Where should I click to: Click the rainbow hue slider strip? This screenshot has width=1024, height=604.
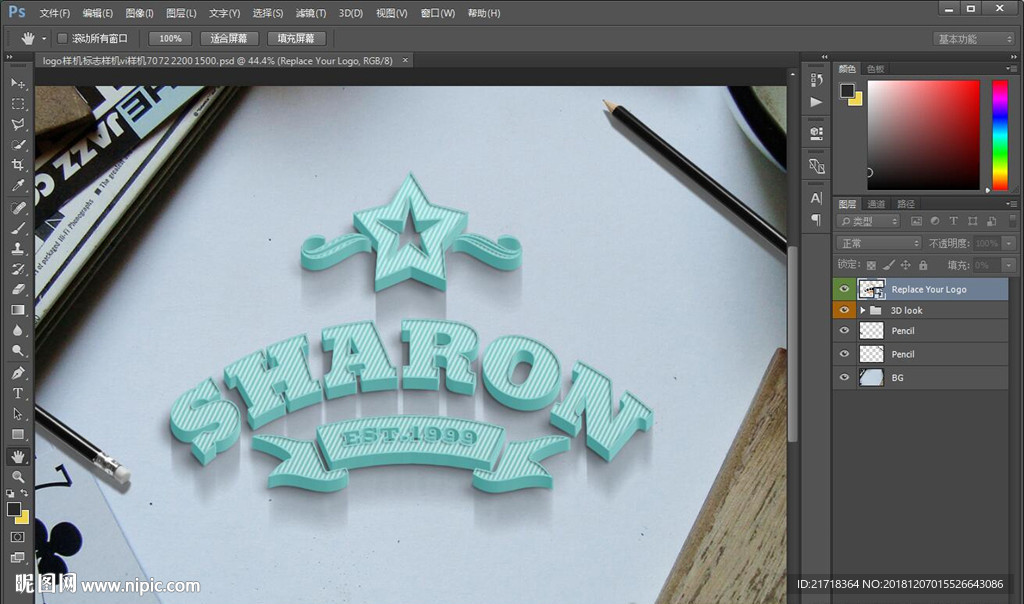(999, 134)
